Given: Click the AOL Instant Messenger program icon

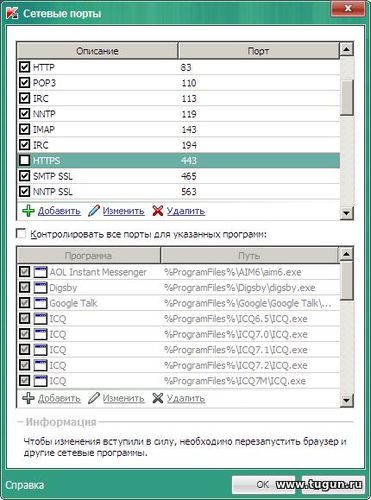Looking at the screenshot, I should (41, 272).
